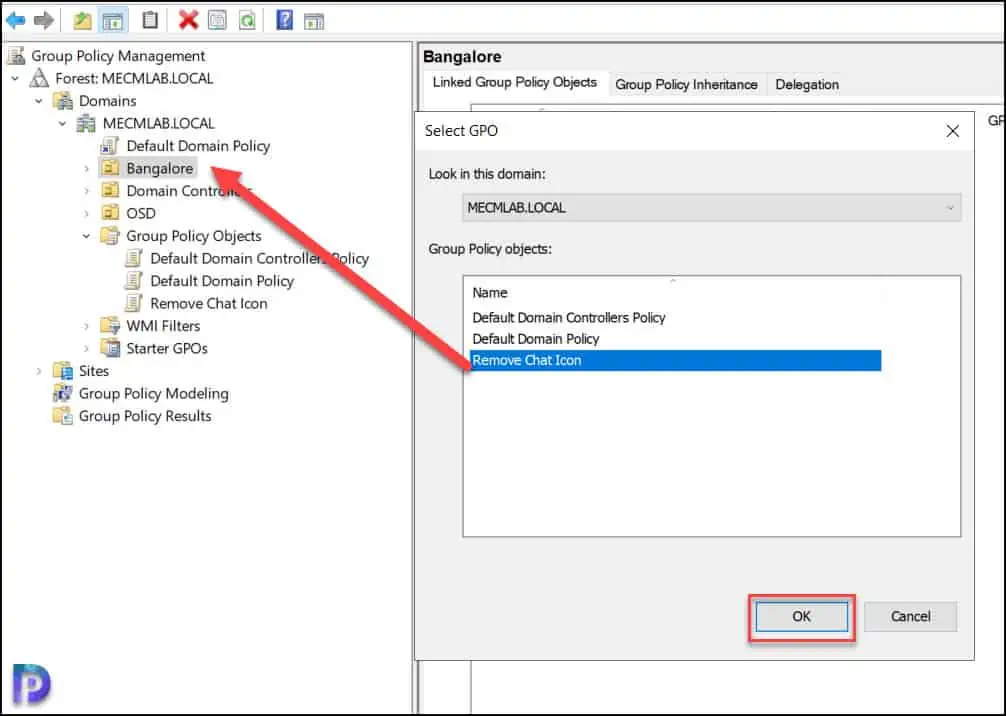
Task: Click the WMI Filters folder icon
Action: pyautogui.click(x=110, y=326)
